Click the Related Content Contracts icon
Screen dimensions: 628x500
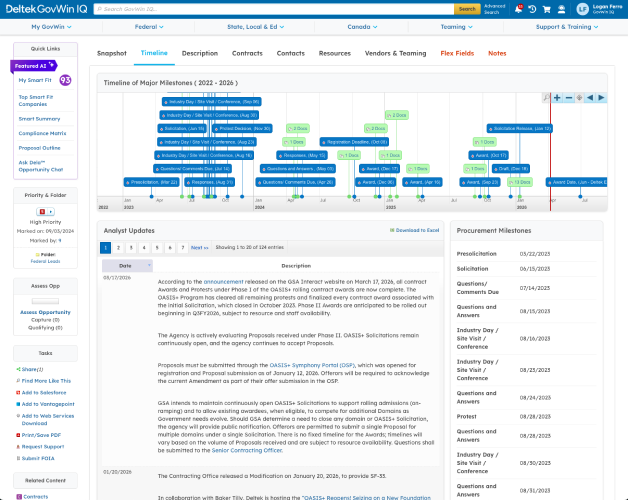click(19, 497)
